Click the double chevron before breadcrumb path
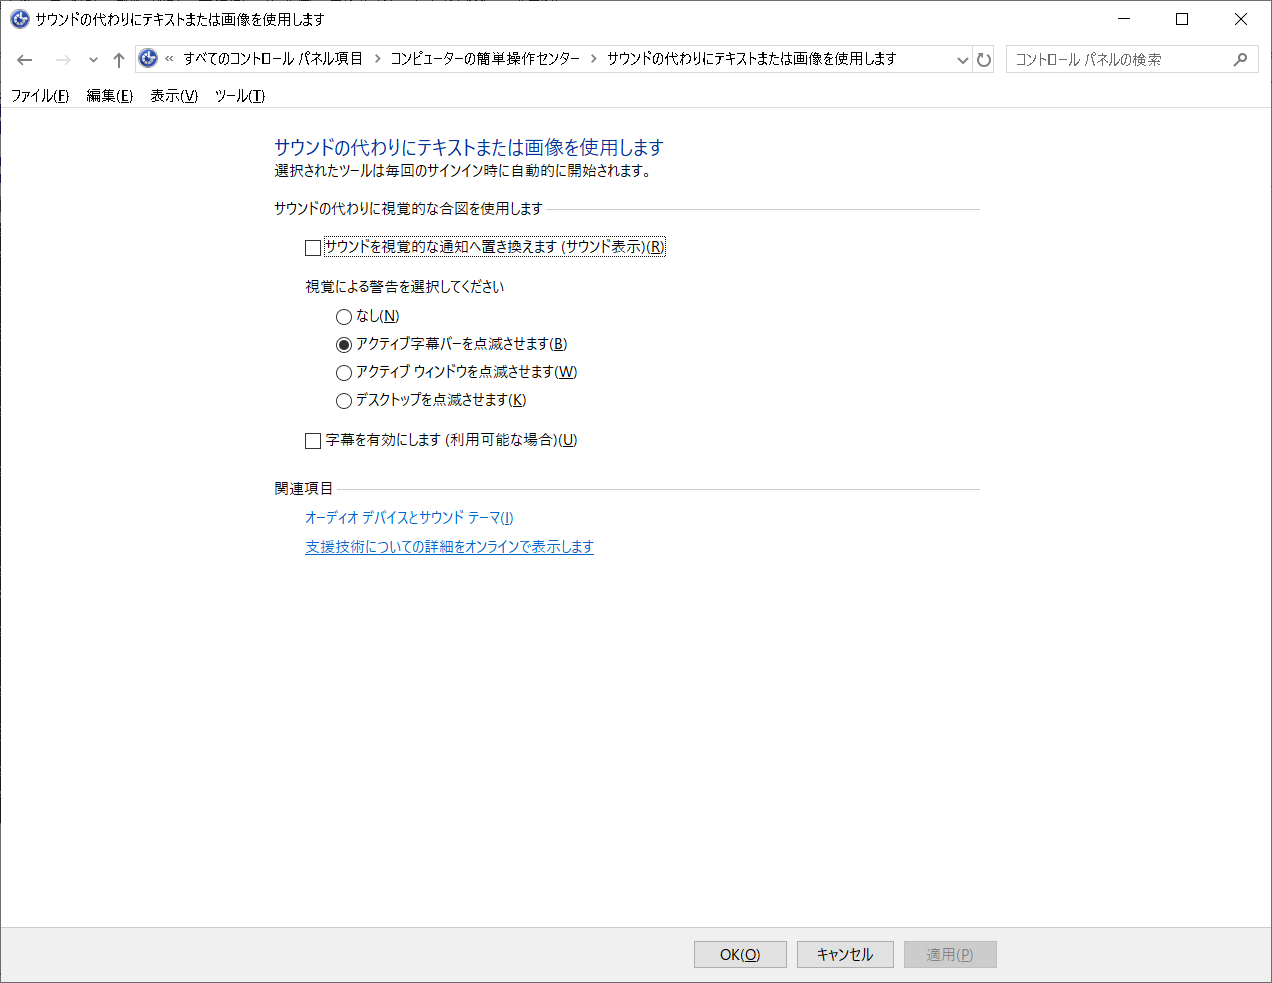Viewport: 1272px width, 983px height. 170,59
